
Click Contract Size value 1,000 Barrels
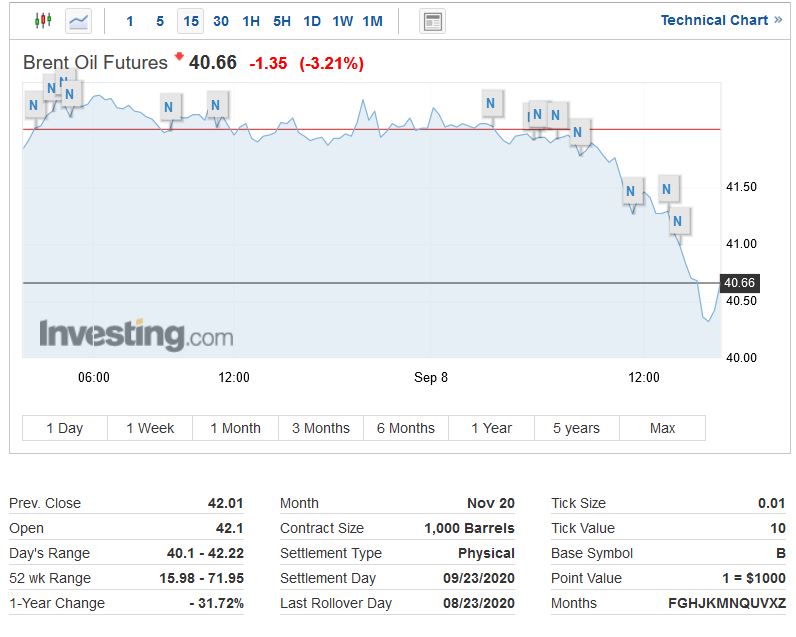click(x=470, y=528)
